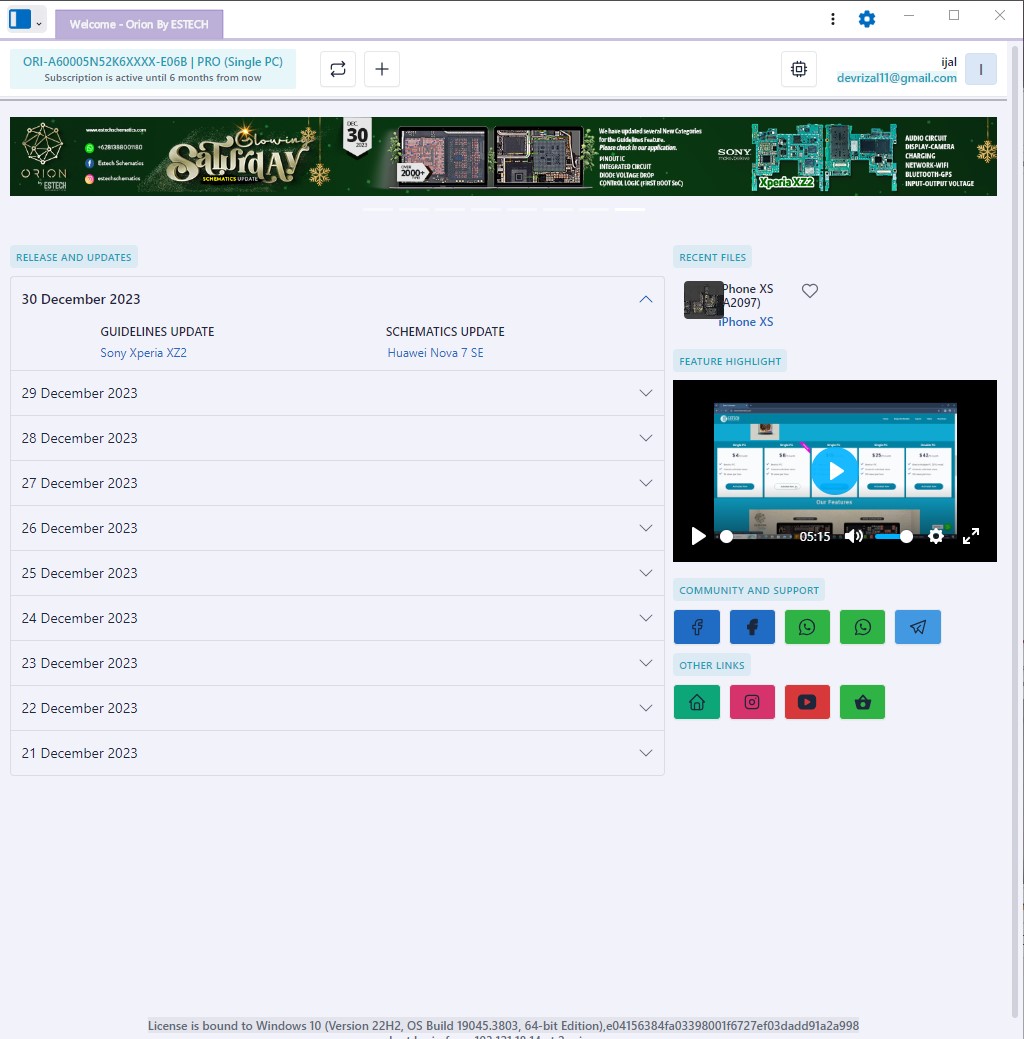Click the first Facebook community icon
This screenshot has width=1024, height=1039.
tap(697, 627)
